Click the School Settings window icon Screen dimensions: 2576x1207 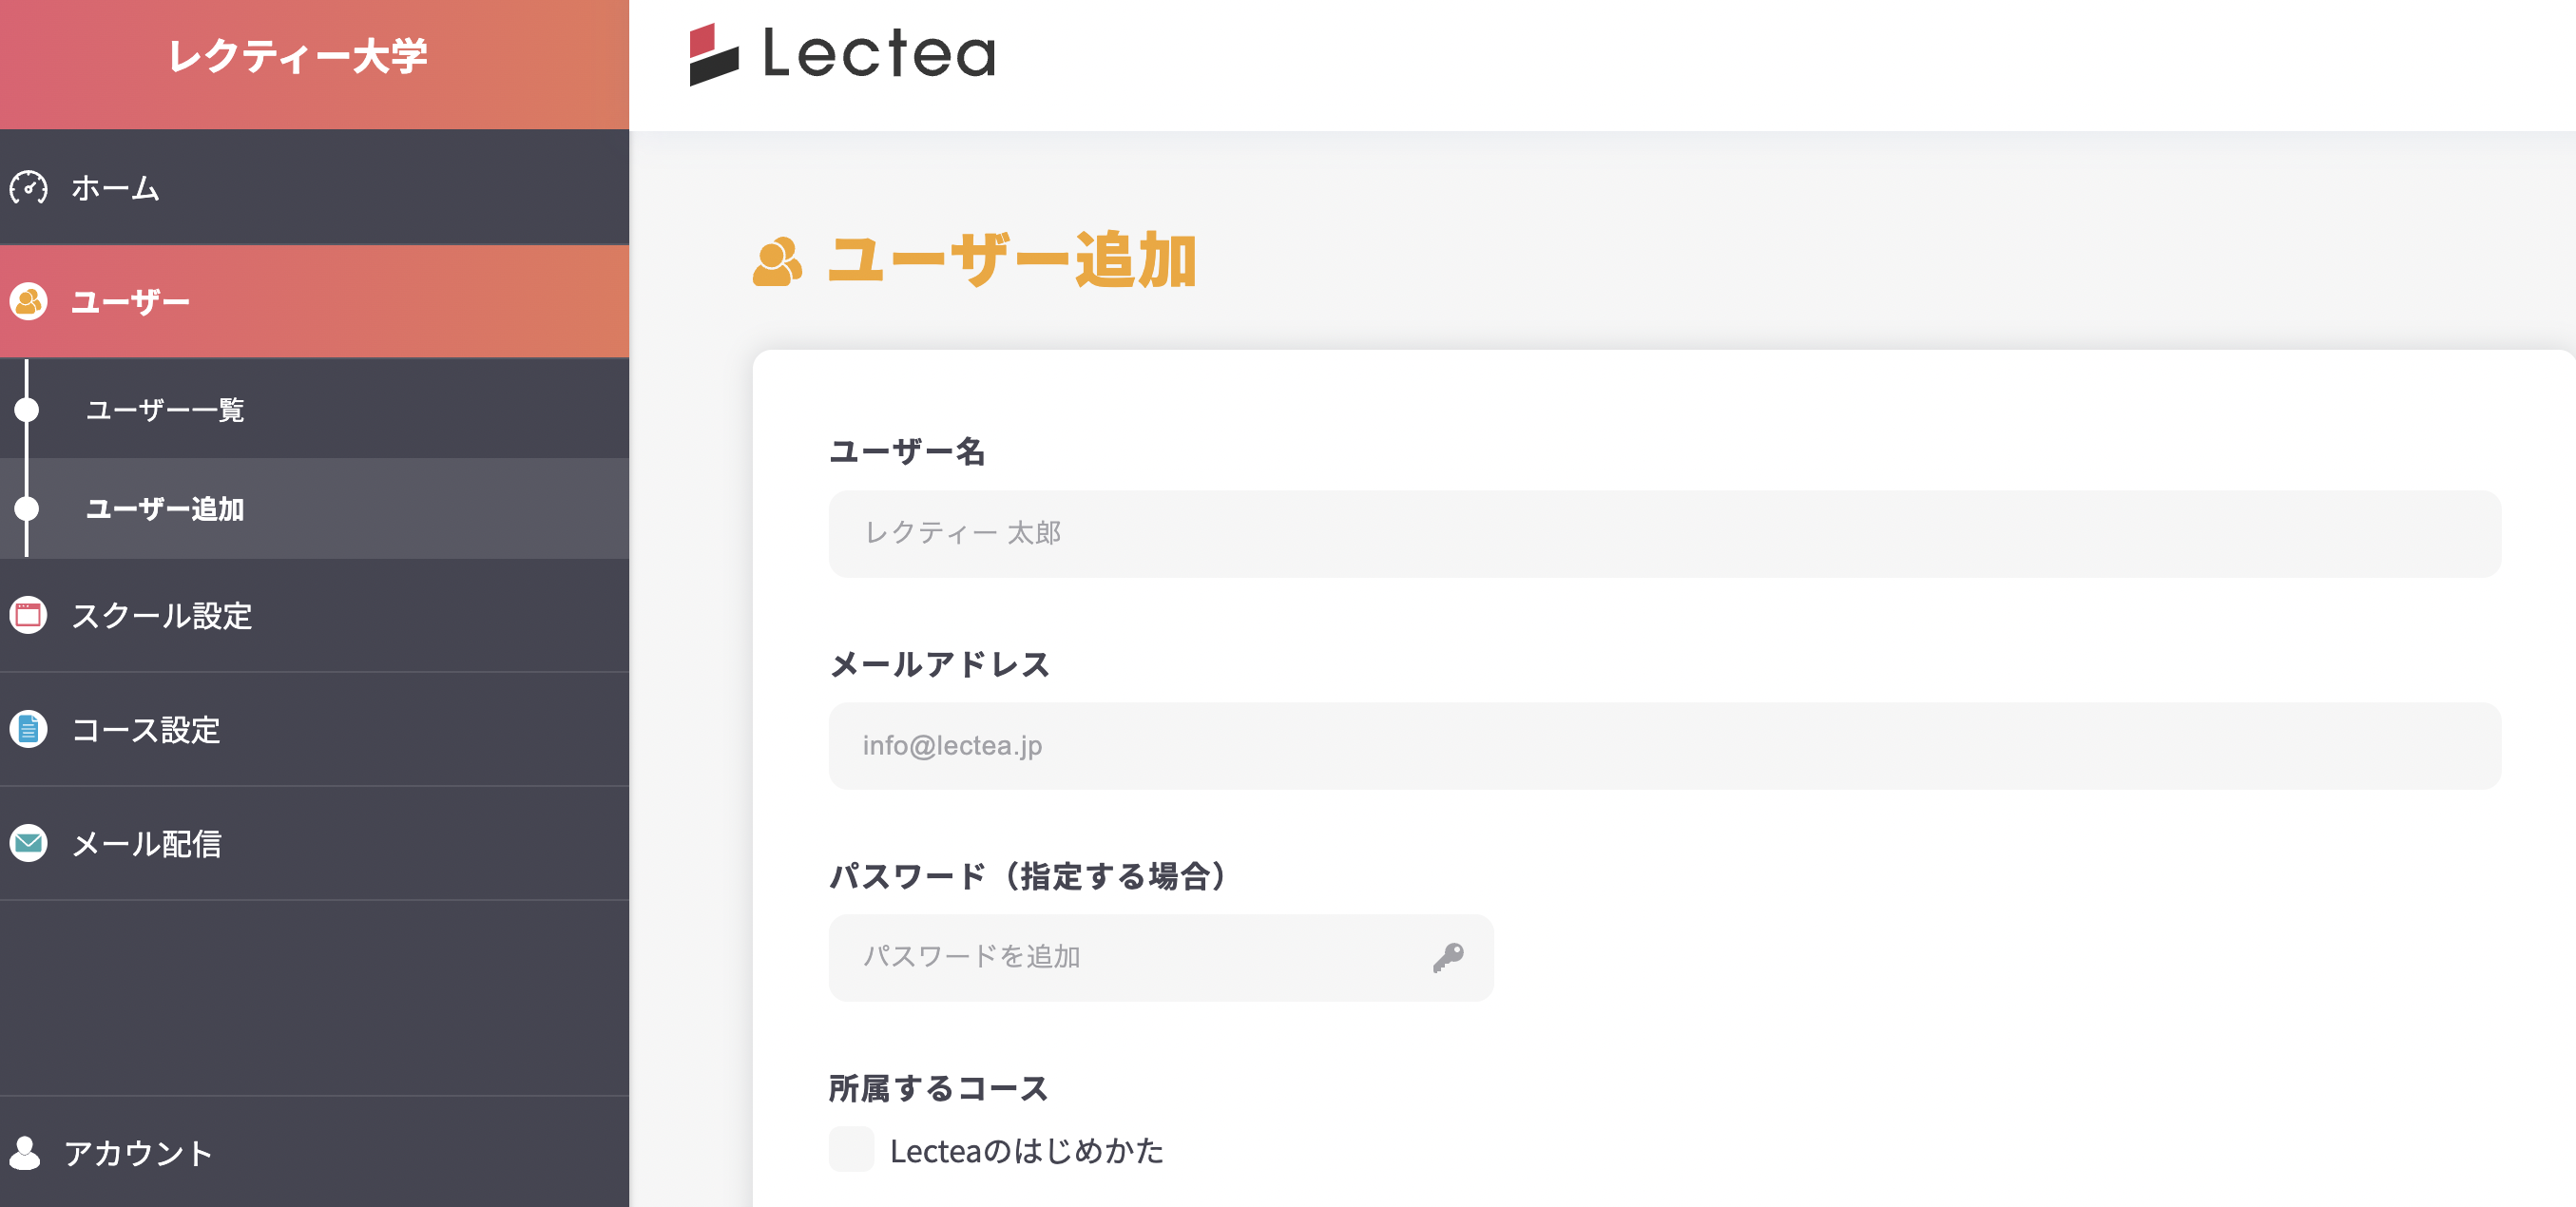point(28,615)
